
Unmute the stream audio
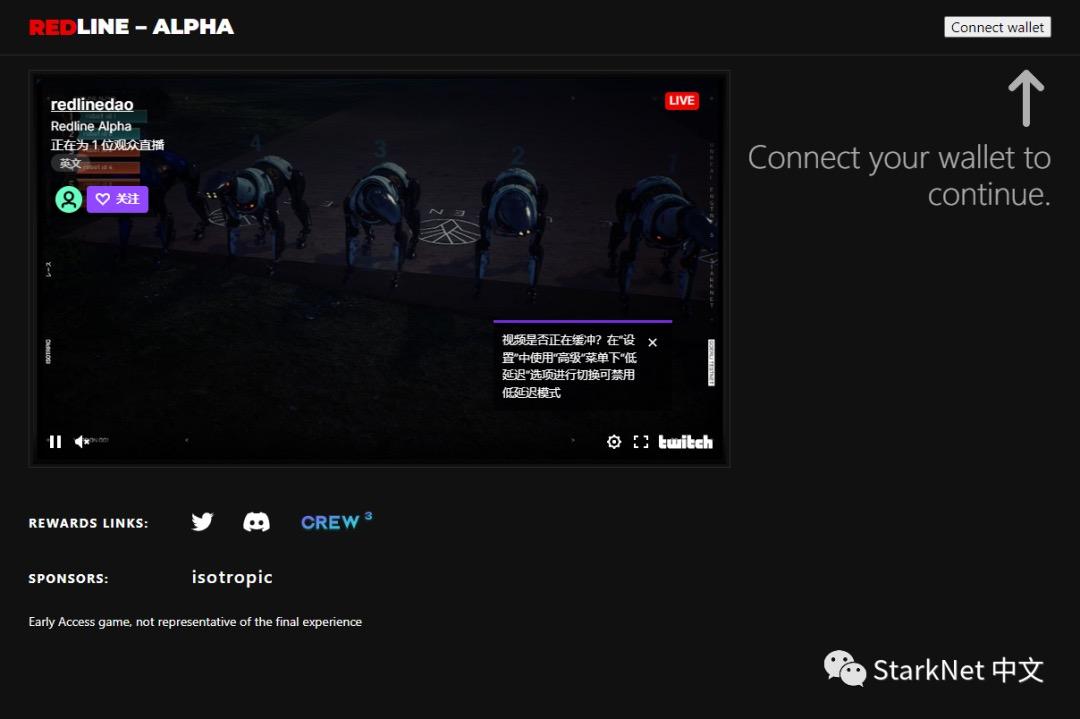(82, 442)
